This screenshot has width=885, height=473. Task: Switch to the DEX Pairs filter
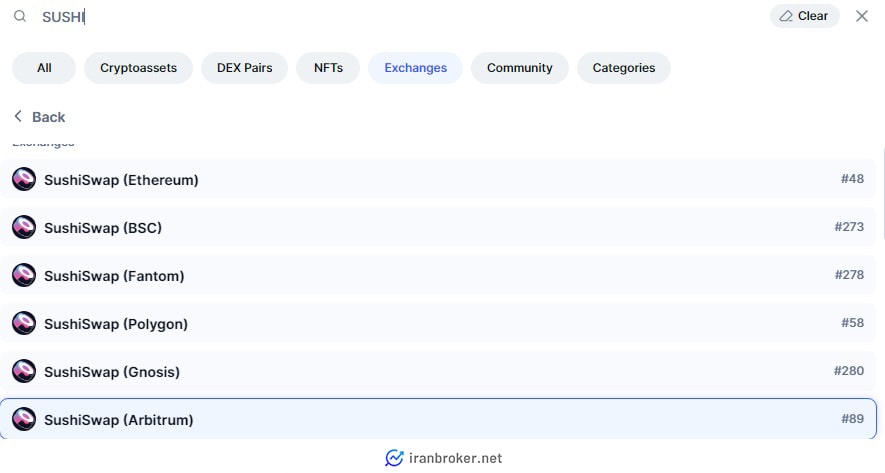(244, 68)
